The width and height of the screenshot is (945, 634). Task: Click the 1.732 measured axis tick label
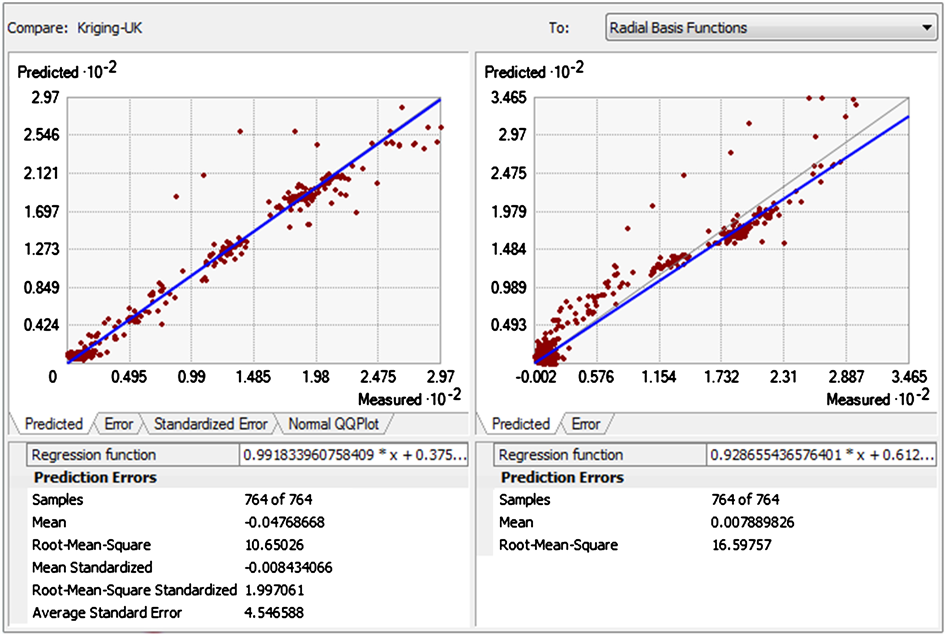(x=721, y=377)
